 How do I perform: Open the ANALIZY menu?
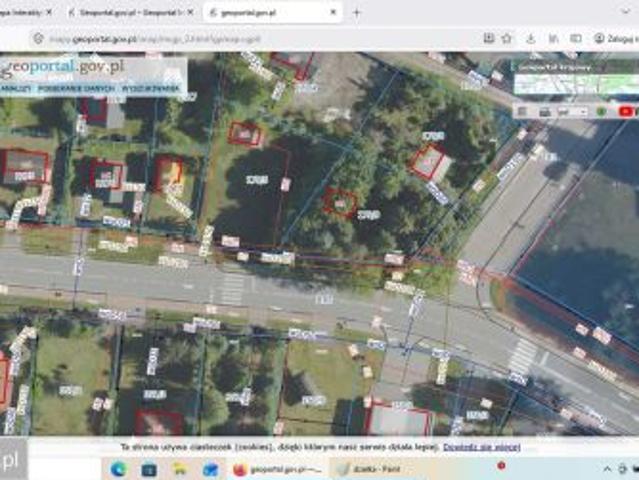coord(15,88)
